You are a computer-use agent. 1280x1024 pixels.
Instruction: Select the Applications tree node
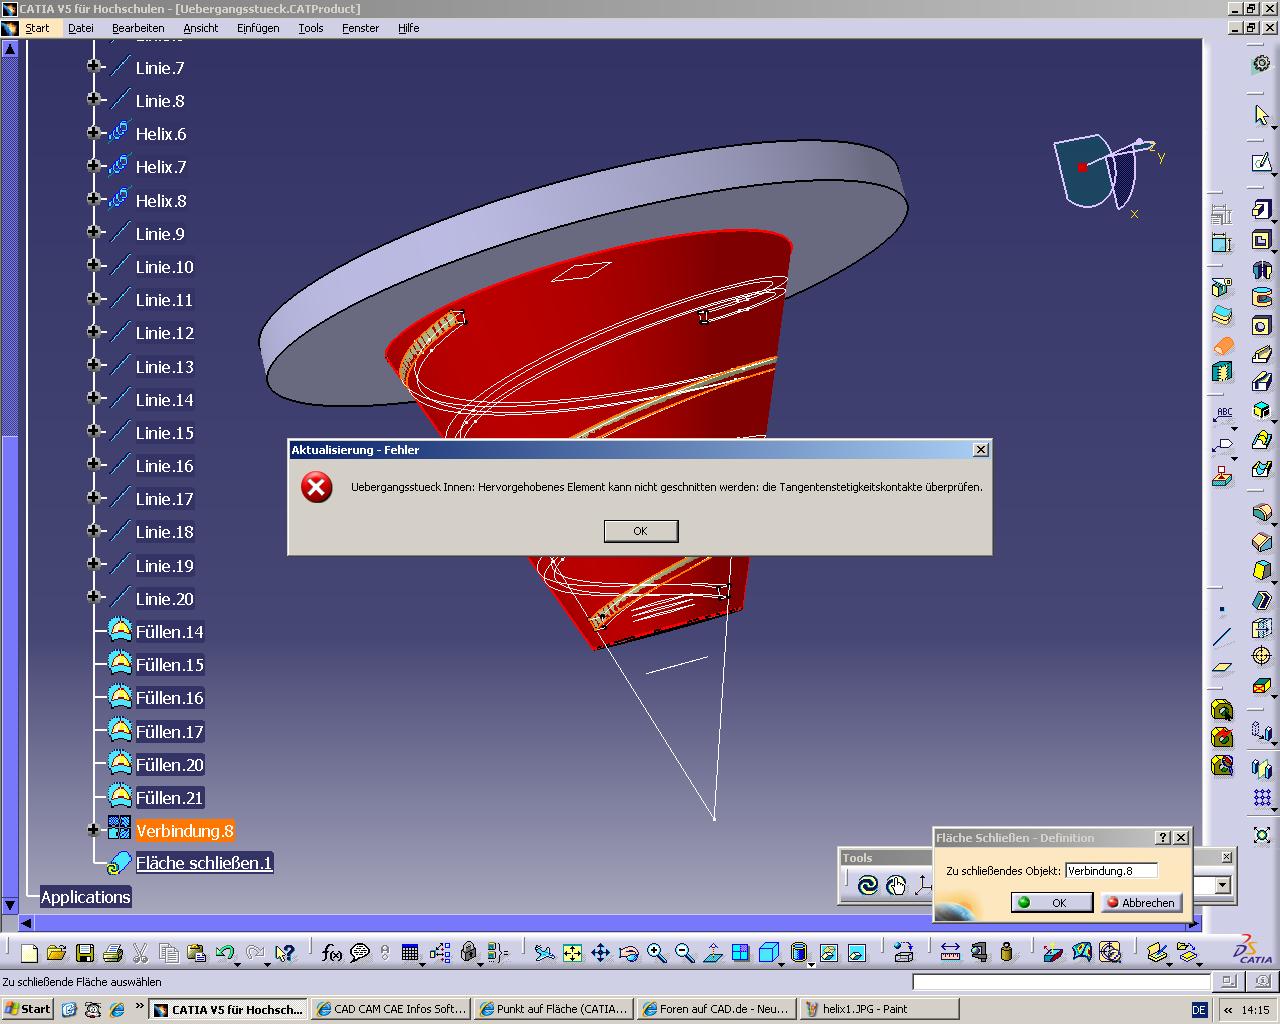pos(85,897)
